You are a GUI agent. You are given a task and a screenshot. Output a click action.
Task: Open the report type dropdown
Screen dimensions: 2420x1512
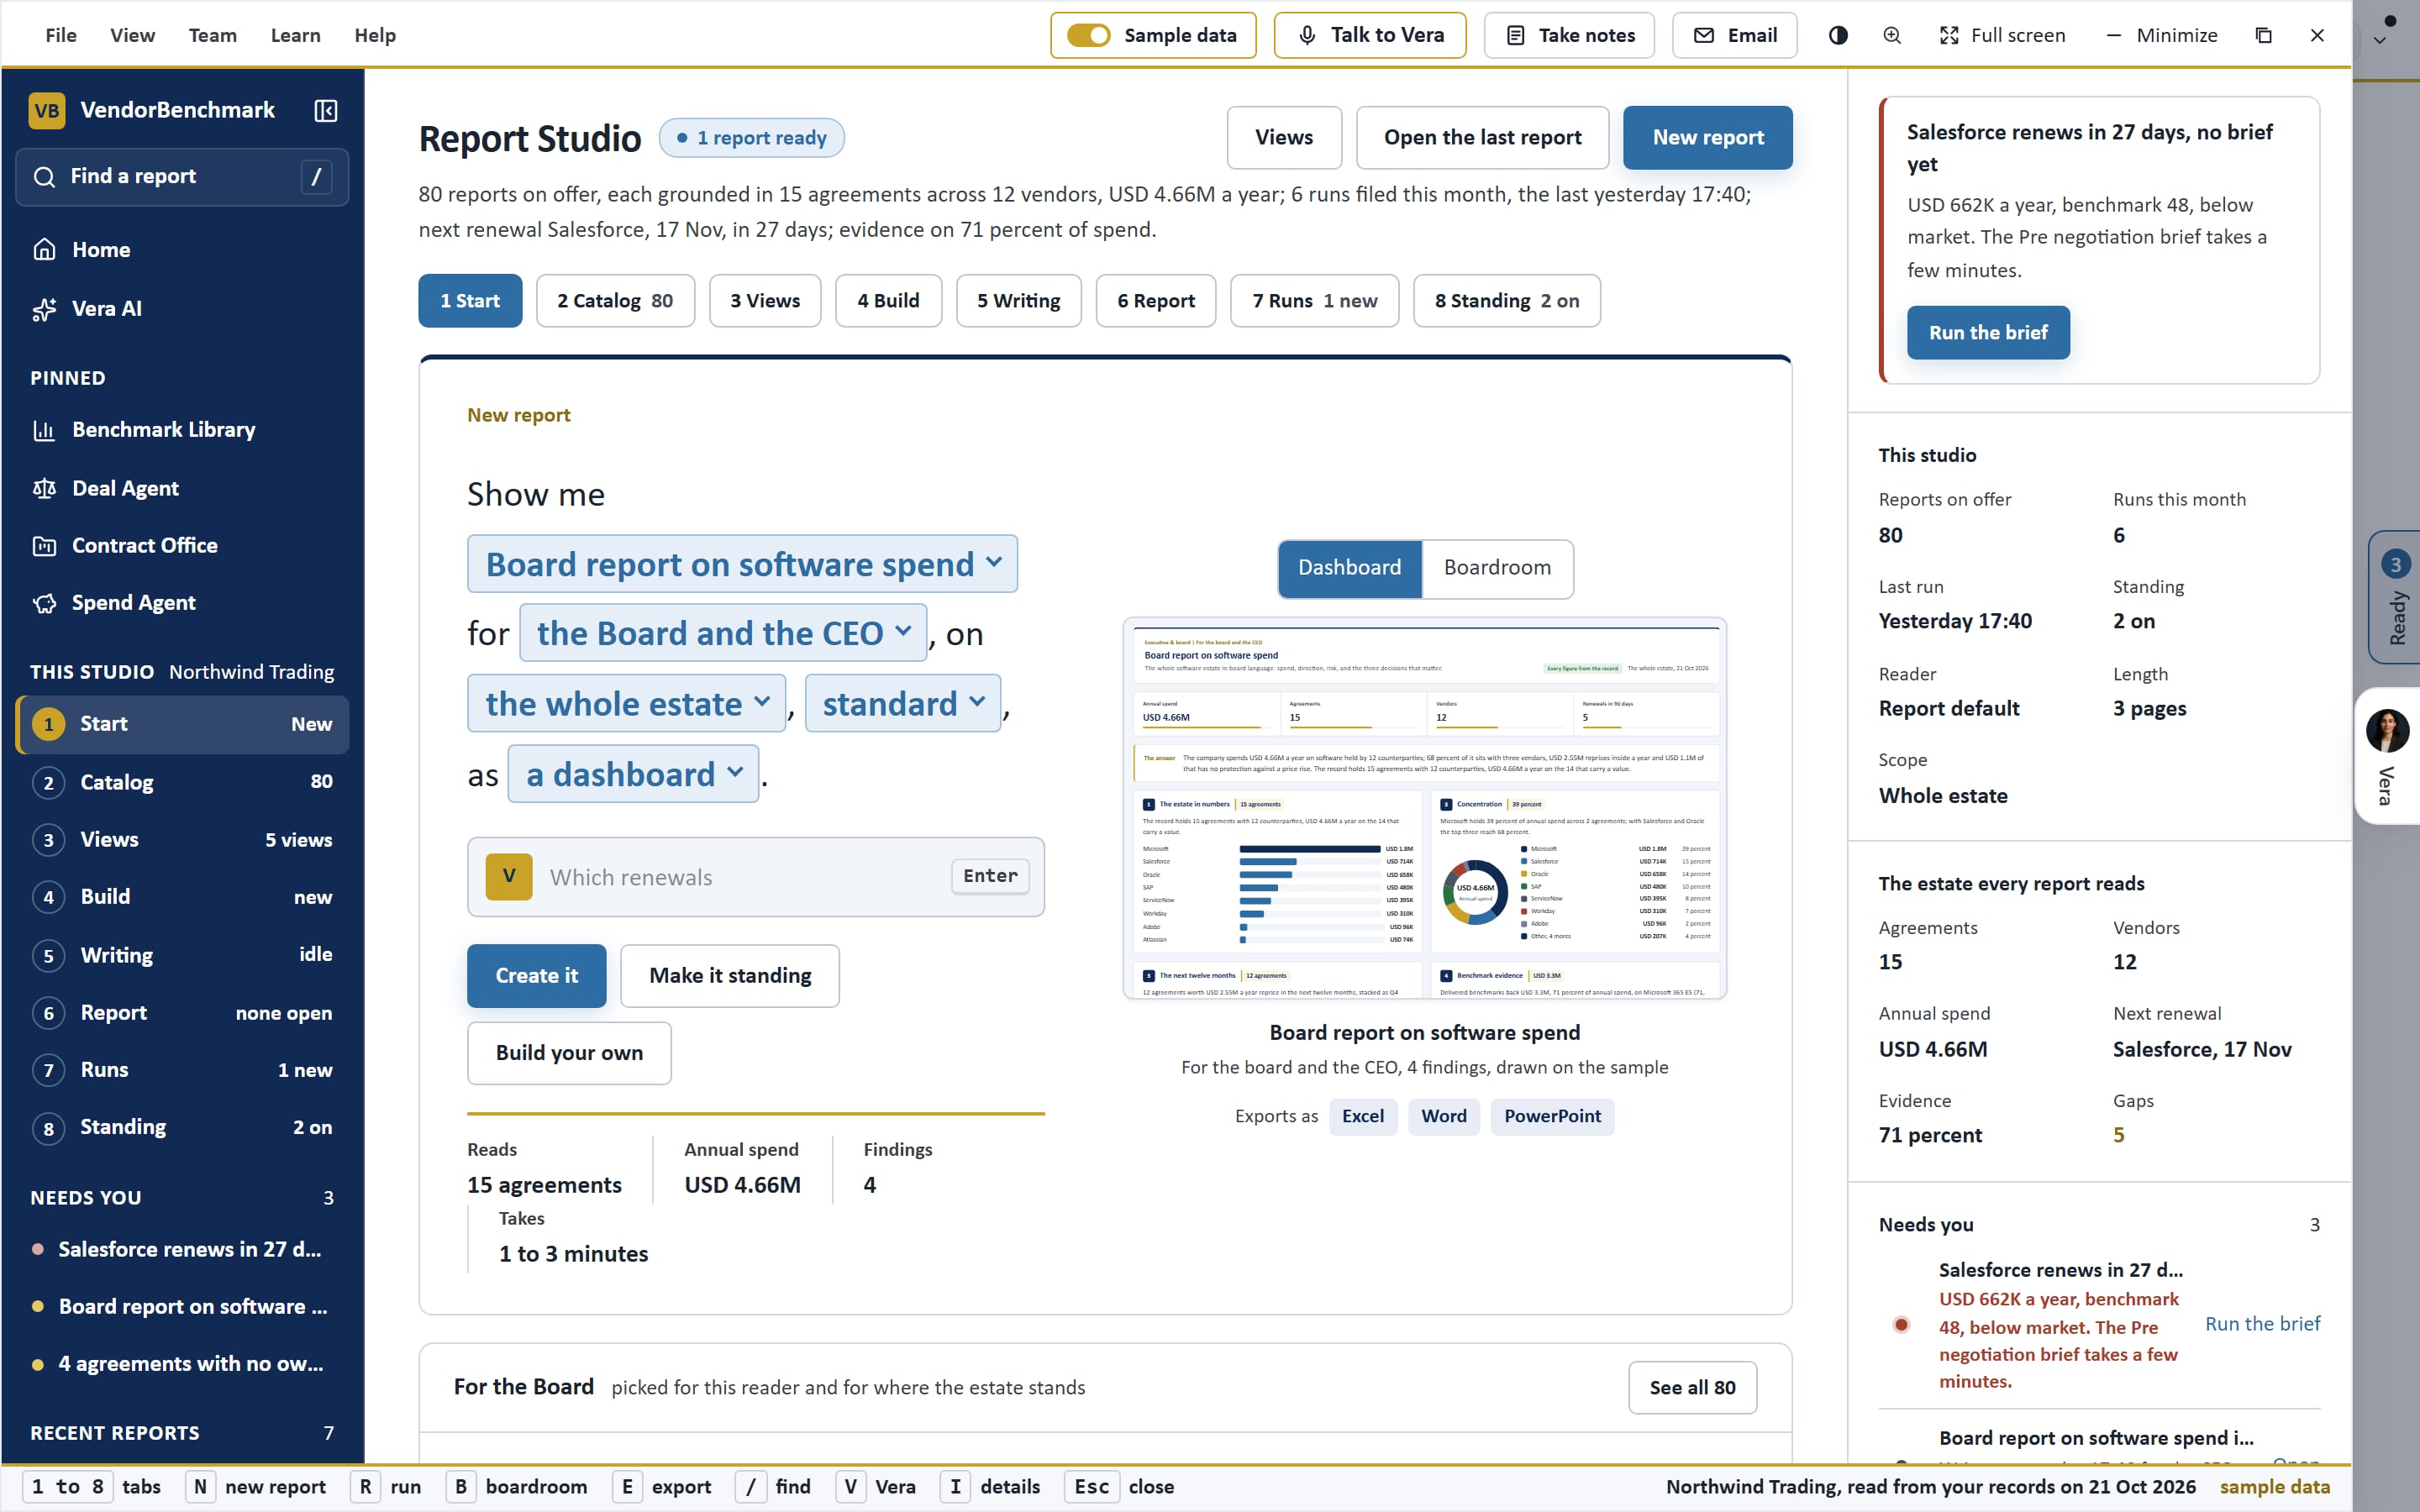pos(742,564)
